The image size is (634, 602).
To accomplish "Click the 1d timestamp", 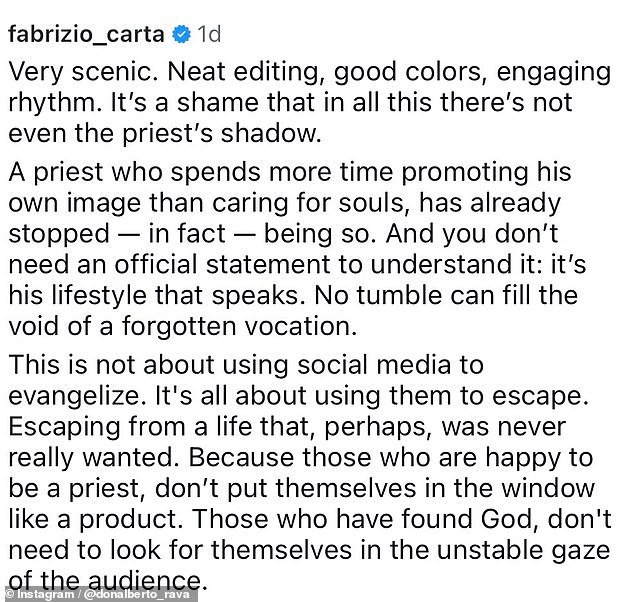I will click(209, 34).
